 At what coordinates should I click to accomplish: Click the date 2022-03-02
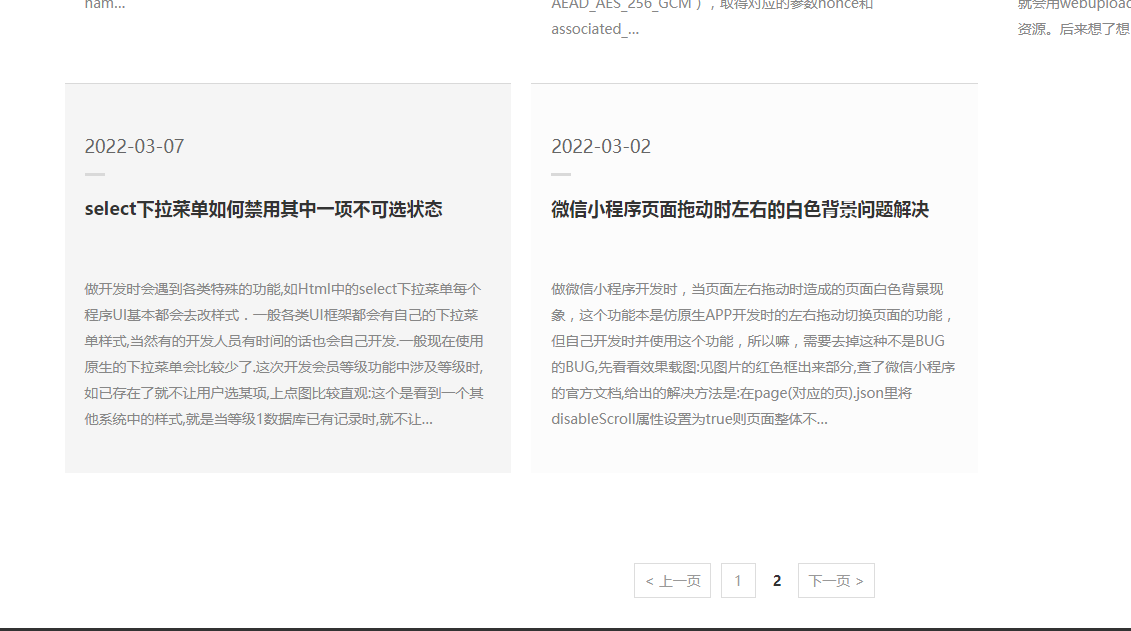(x=601, y=147)
